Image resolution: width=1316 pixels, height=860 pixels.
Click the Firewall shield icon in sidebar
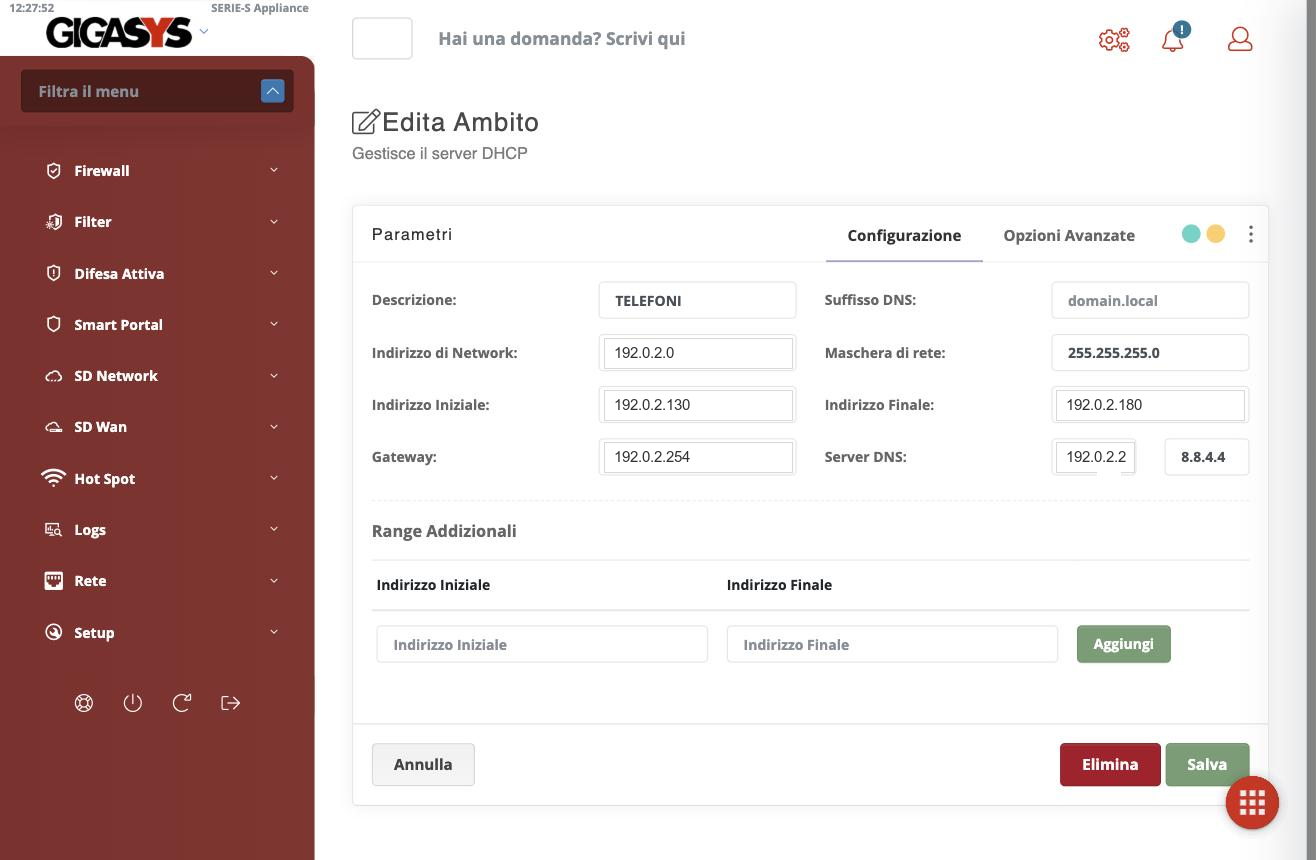[x=54, y=171]
